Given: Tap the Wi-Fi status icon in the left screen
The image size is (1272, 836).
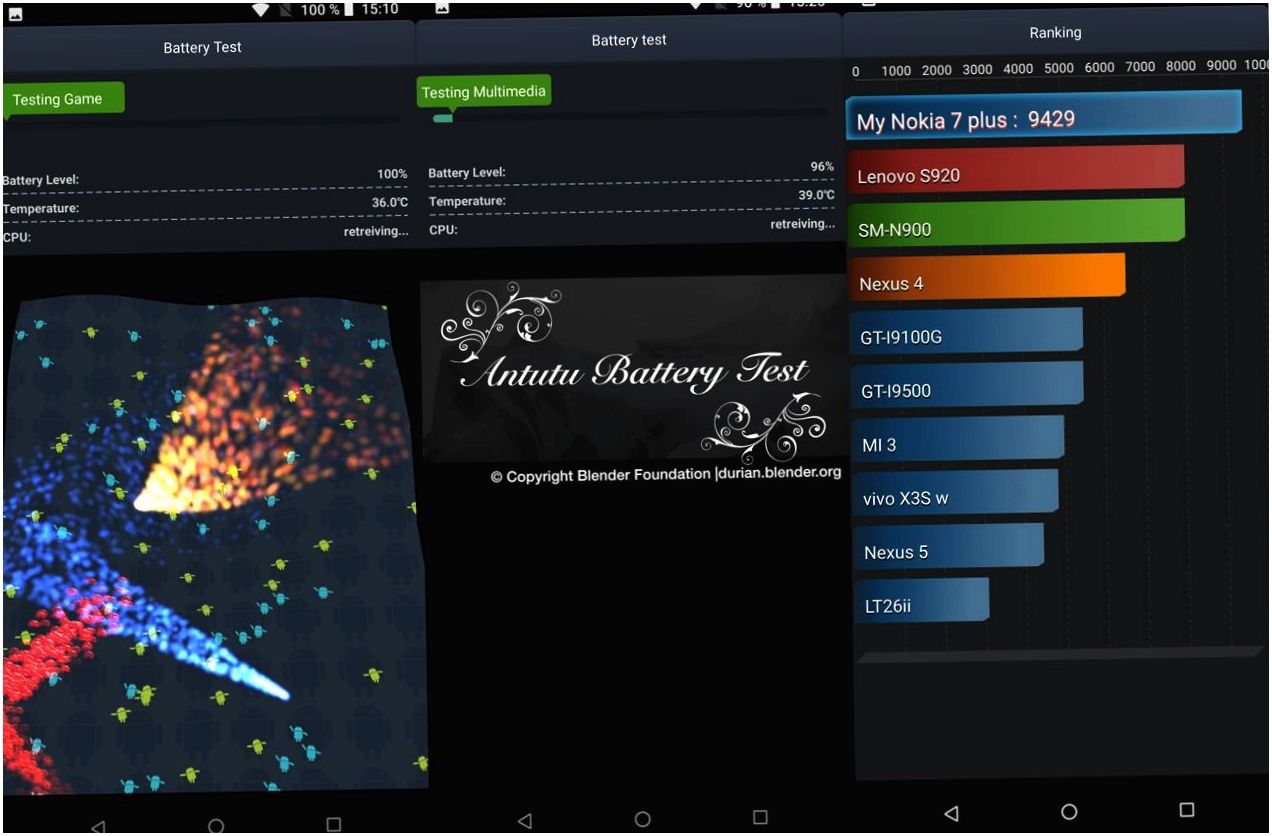Looking at the screenshot, I should coord(260,10).
